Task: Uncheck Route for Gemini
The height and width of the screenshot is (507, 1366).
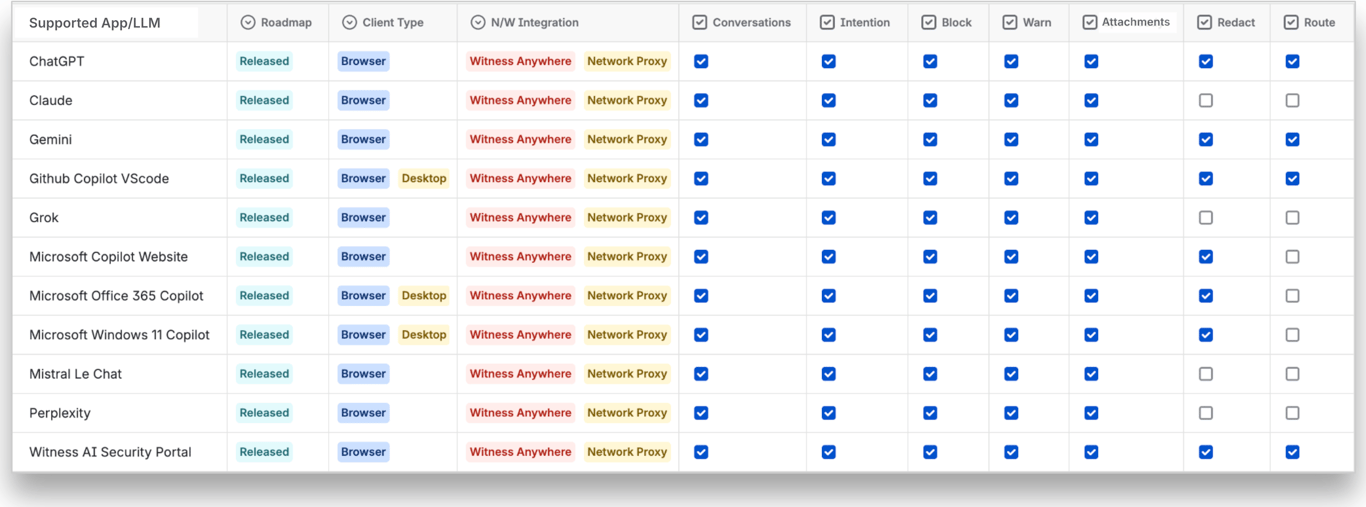Action: pos(1293,139)
